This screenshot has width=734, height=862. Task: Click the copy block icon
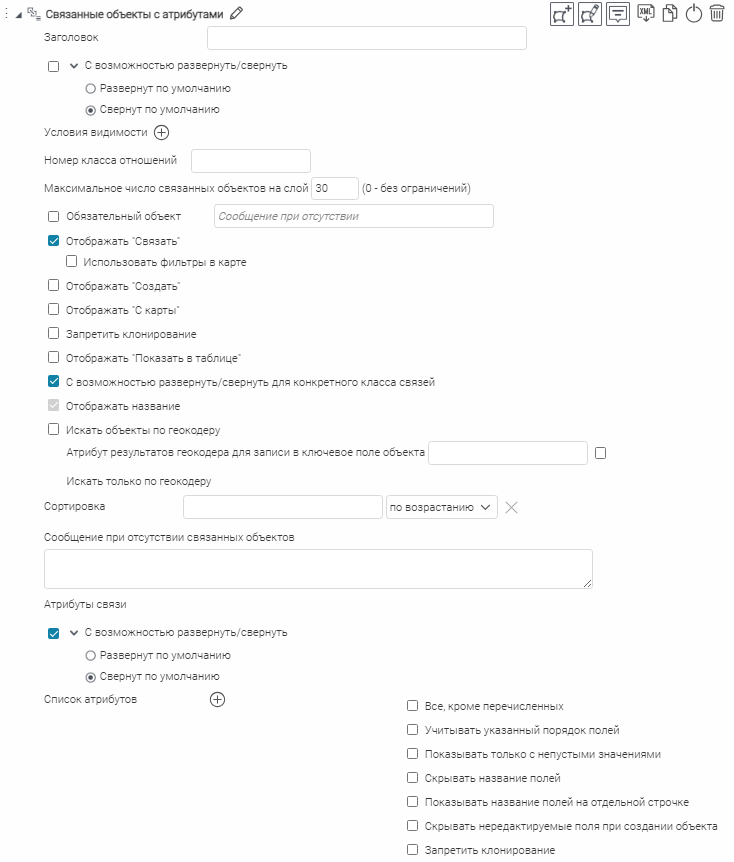[670, 14]
